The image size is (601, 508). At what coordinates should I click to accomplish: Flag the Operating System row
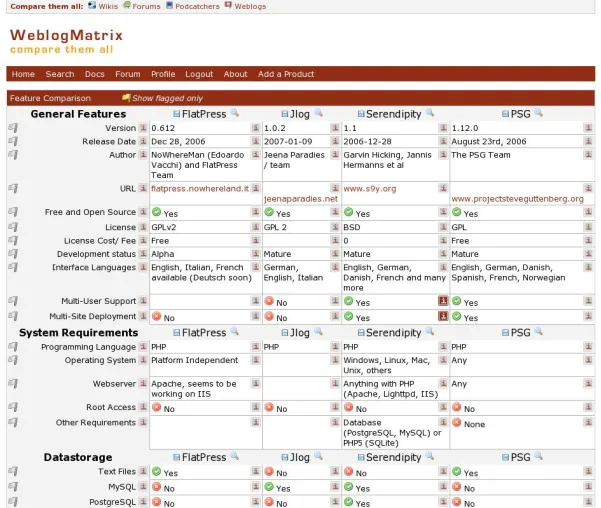coord(13,360)
